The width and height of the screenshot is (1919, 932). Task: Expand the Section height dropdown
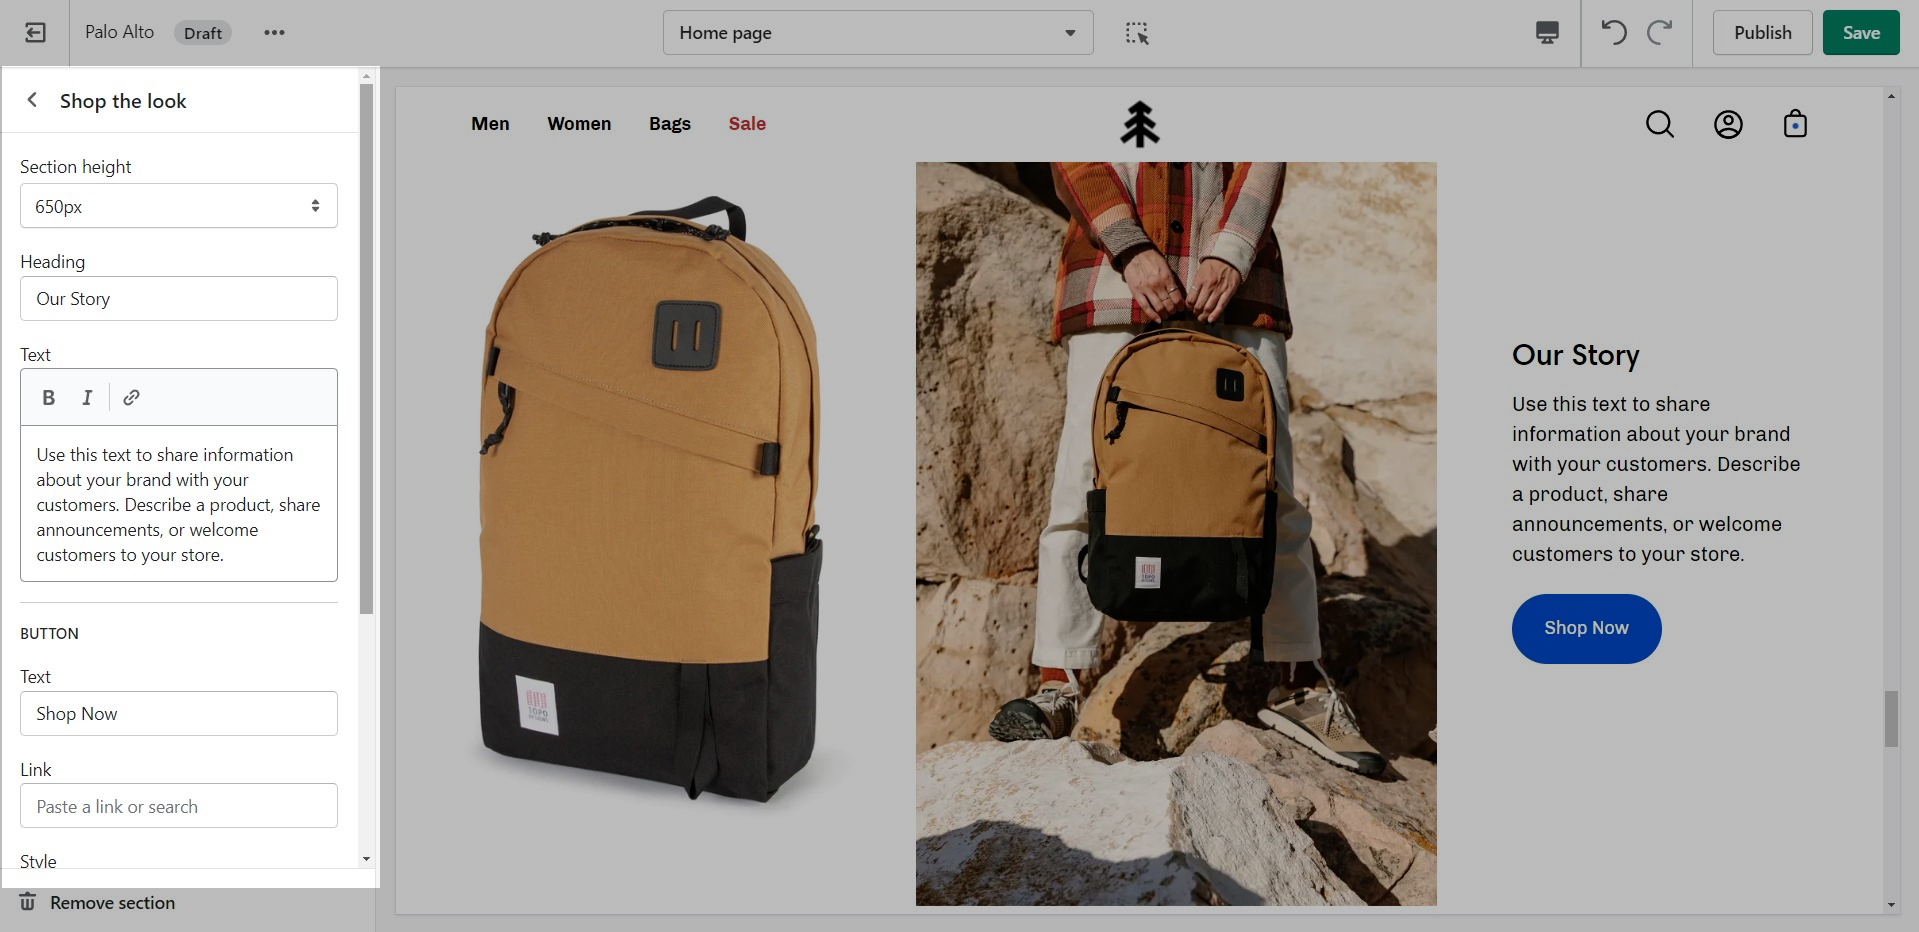point(179,206)
